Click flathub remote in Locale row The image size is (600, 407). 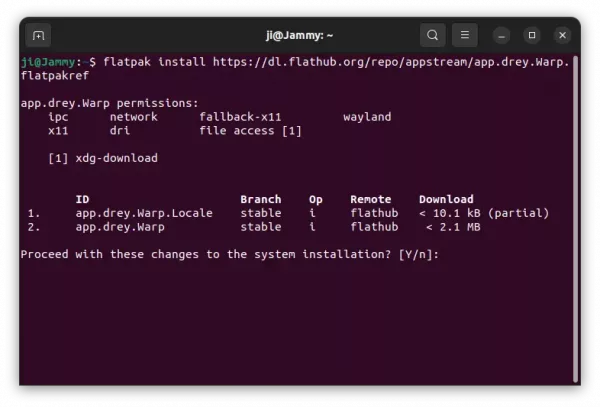click(x=374, y=213)
